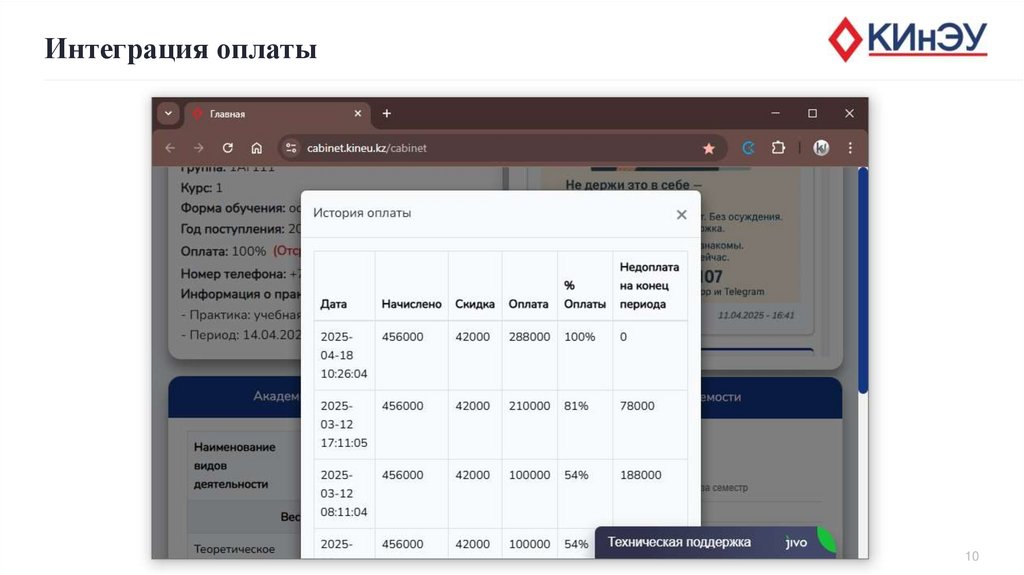Open the tab search dropdown arrow
Image resolution: width=1024 pixels, height=575 pixels.
[x=168, y=113]
